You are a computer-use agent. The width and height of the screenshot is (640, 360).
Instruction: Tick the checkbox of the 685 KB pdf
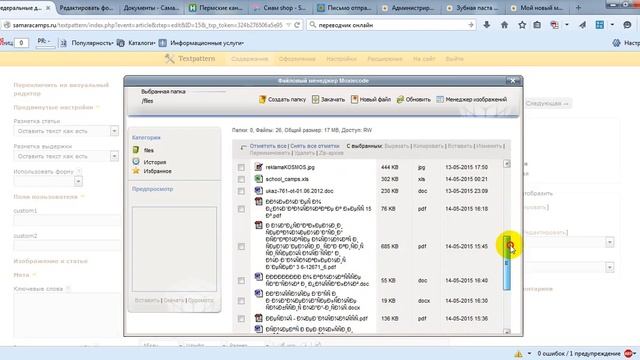tap(241, 247)
